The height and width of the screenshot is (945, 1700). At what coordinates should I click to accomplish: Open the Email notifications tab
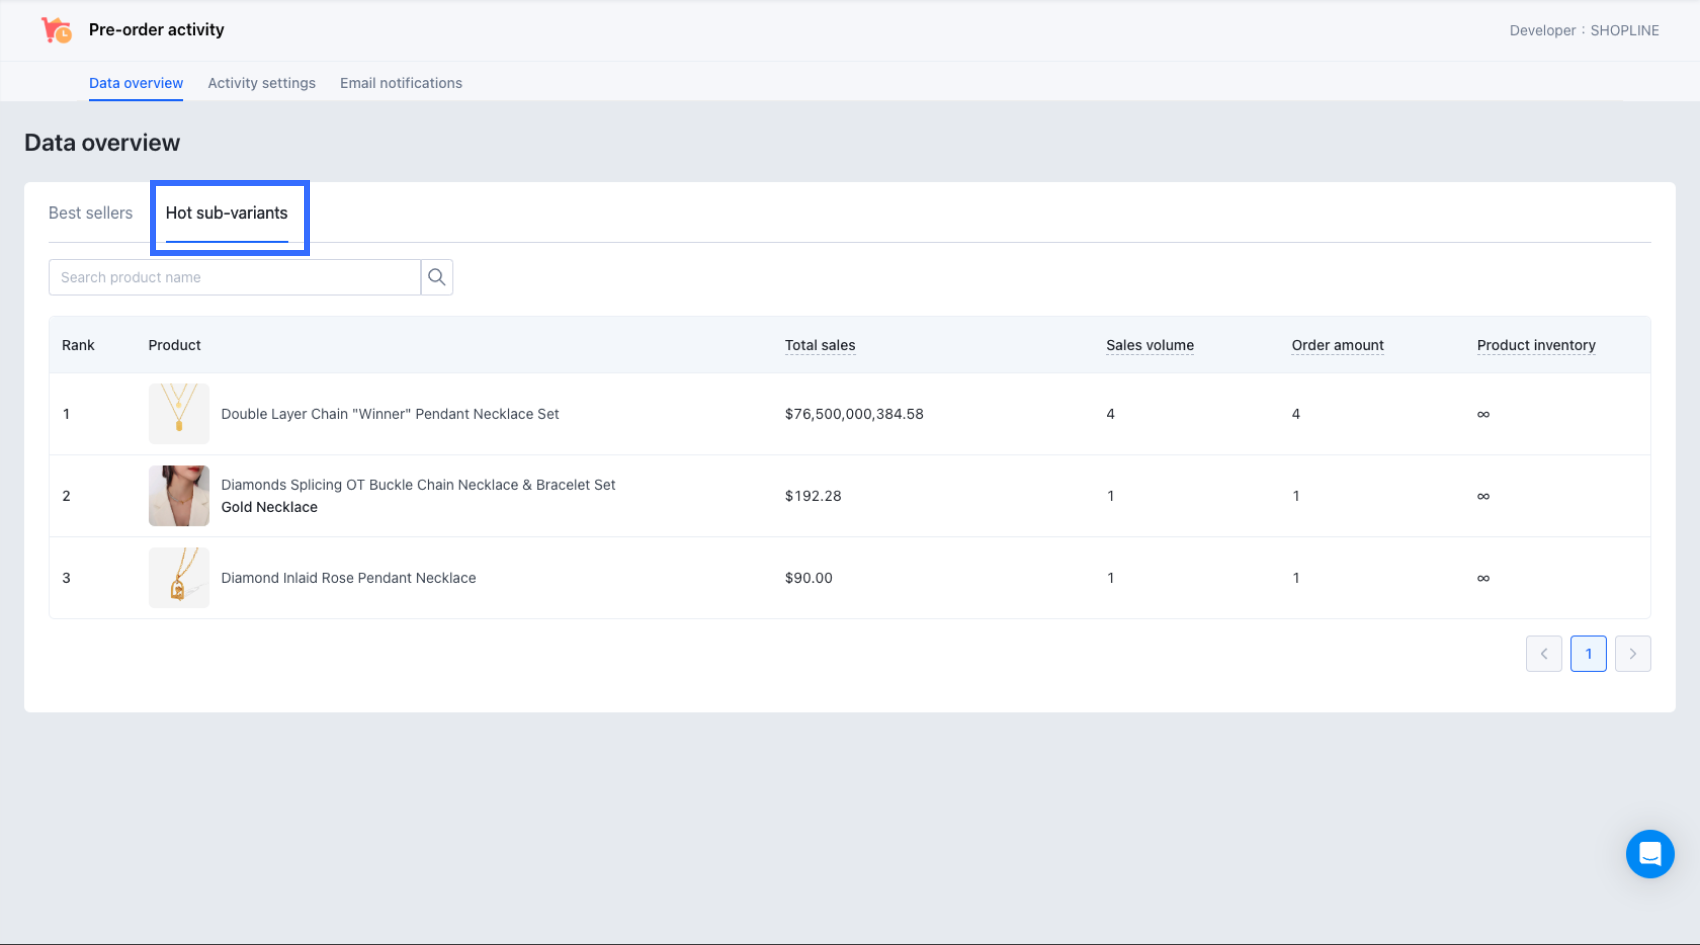pyautogui.click(x=401, y=83)
